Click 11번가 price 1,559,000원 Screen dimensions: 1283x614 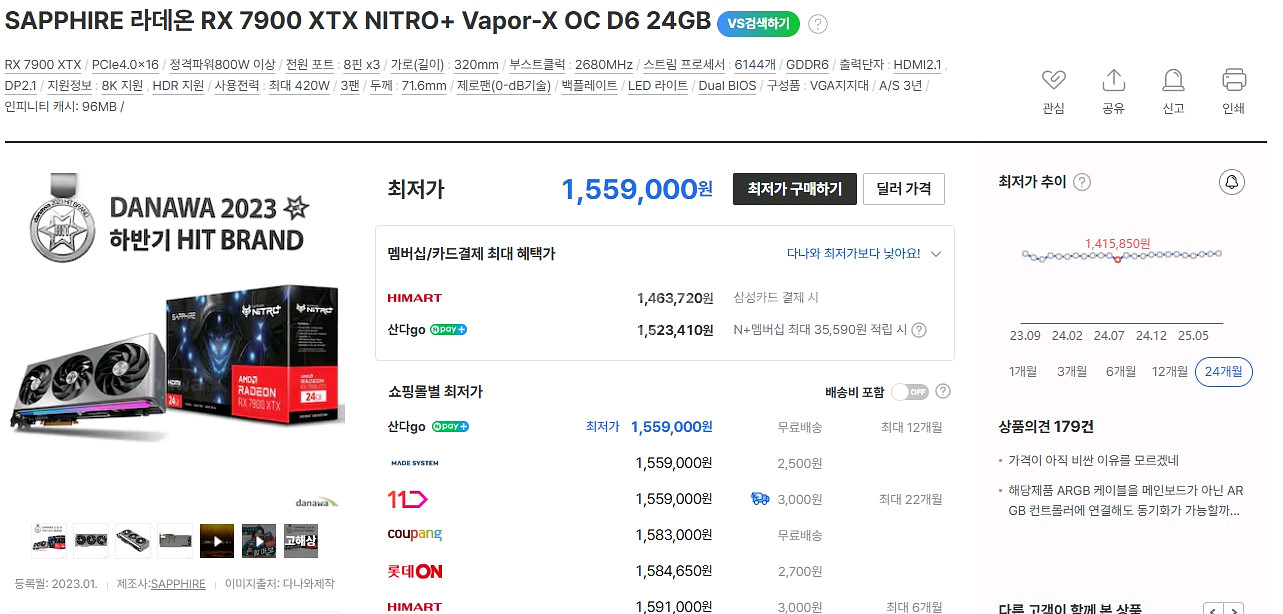[674, 498]
